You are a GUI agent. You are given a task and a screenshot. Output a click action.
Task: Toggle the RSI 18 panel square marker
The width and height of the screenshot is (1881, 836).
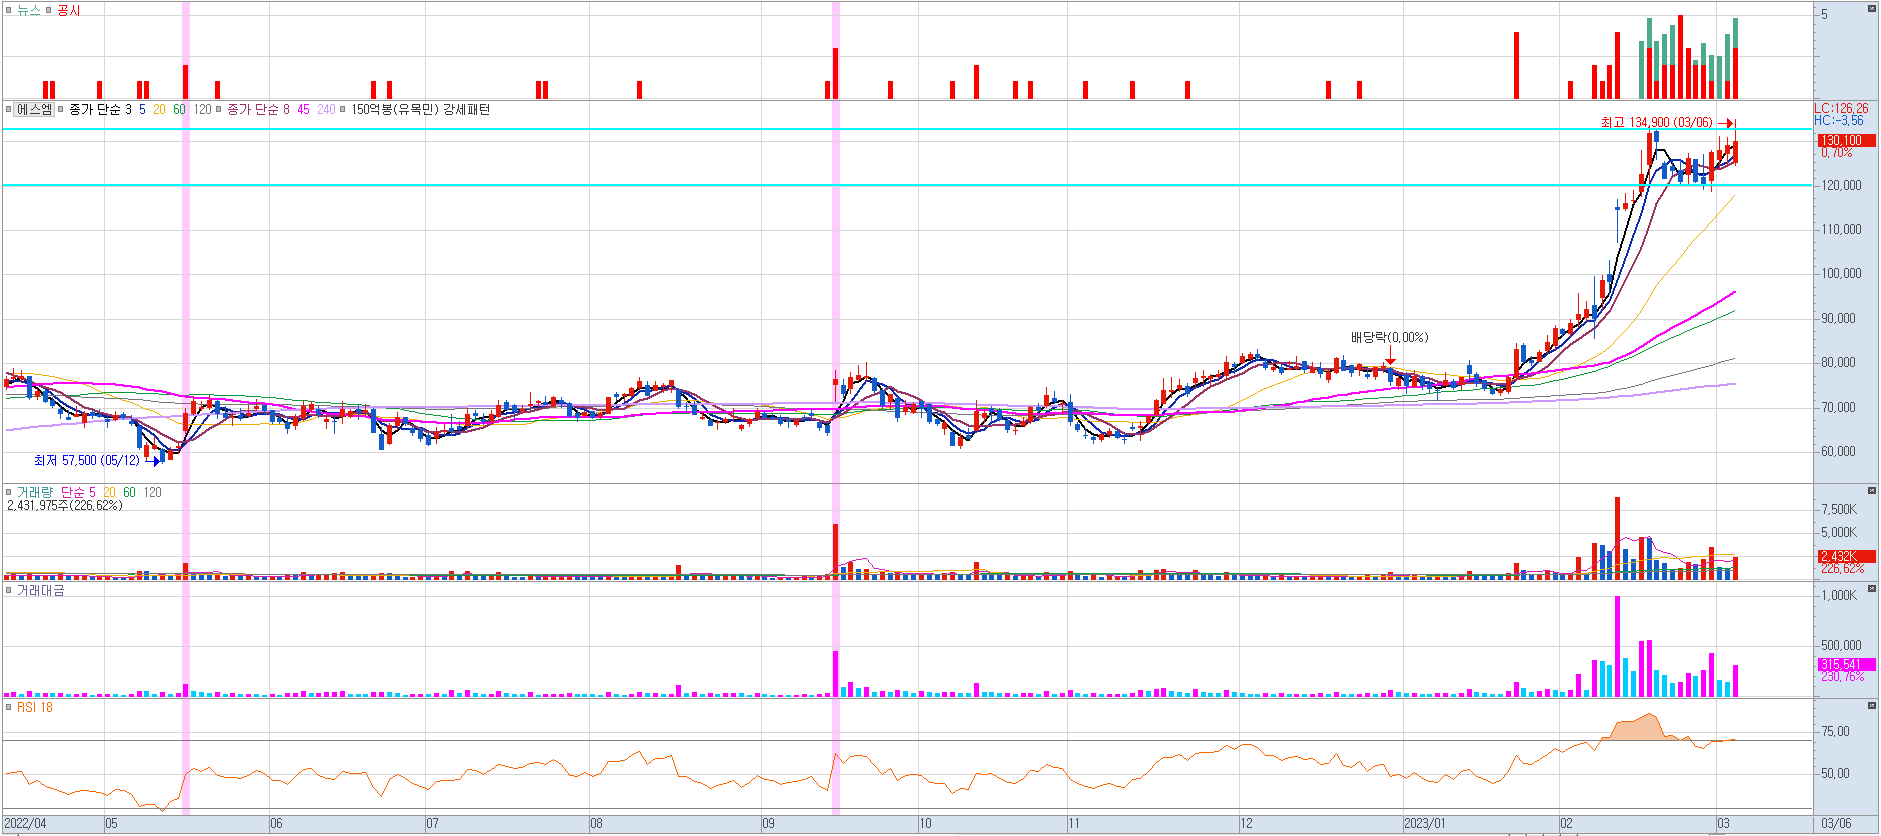pyautogui.click(x=8, y=707)
